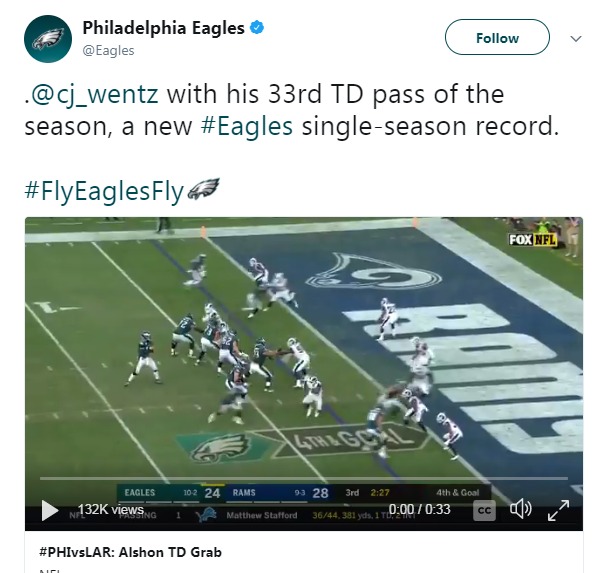
Task: Mute the video using speaker icon
Action: pyautogui.click(x=521, y=509)
